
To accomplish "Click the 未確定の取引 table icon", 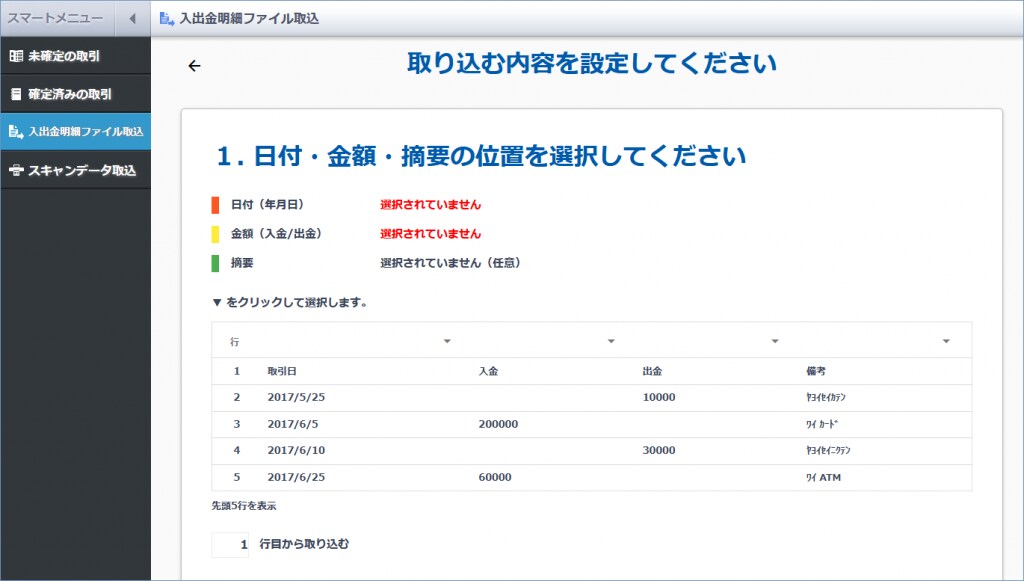I will [16, 56].
